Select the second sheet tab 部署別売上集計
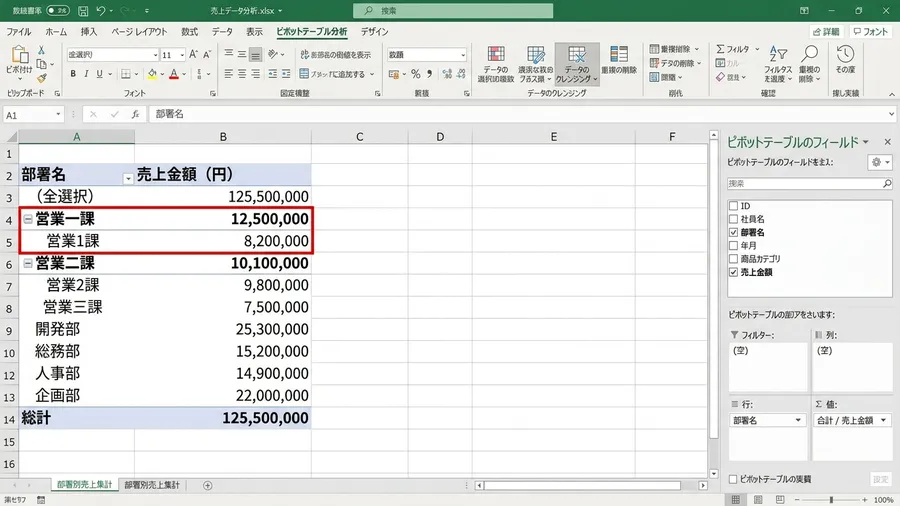 pyautogui.click(x=152, y=485)
